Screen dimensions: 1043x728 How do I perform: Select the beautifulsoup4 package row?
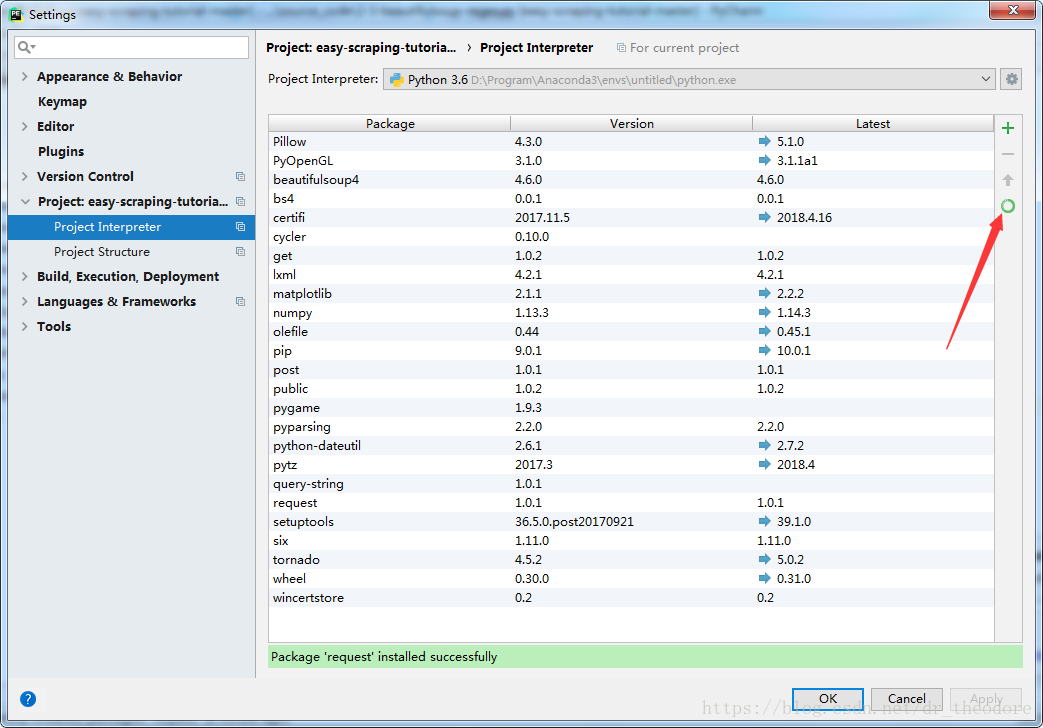coord(631,180)
